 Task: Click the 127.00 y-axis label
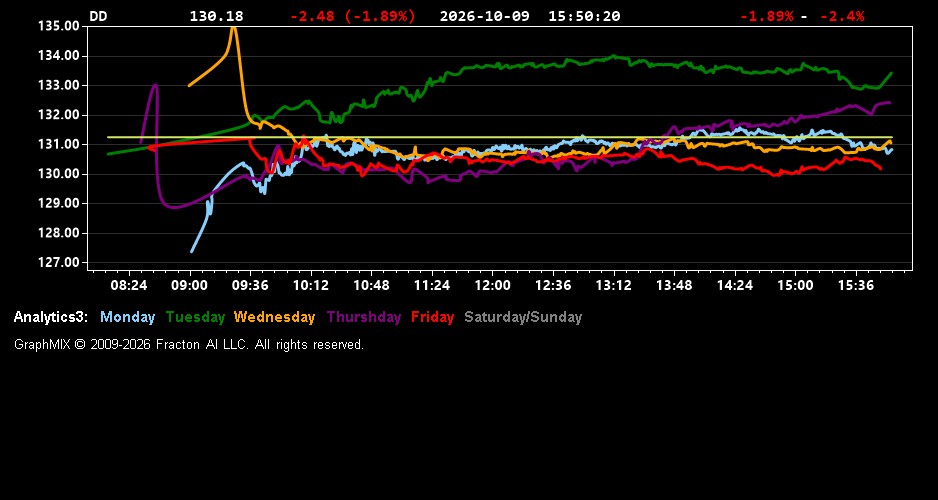coord(58,263)
